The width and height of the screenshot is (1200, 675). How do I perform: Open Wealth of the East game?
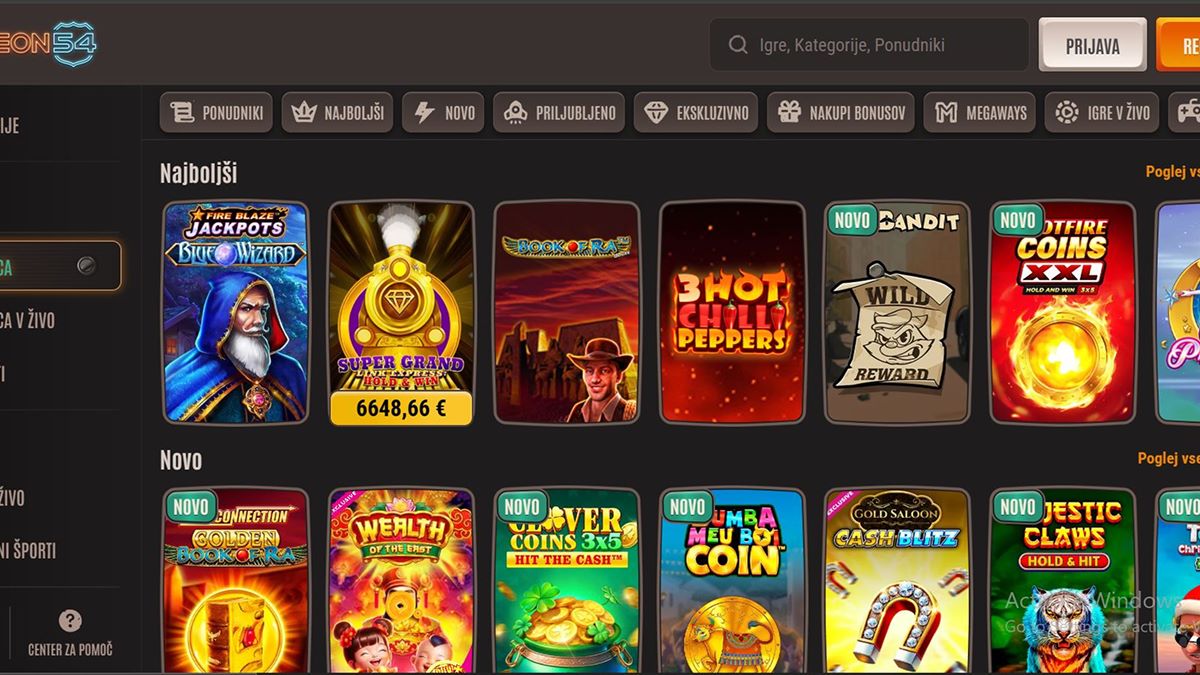tap(401, 581)
